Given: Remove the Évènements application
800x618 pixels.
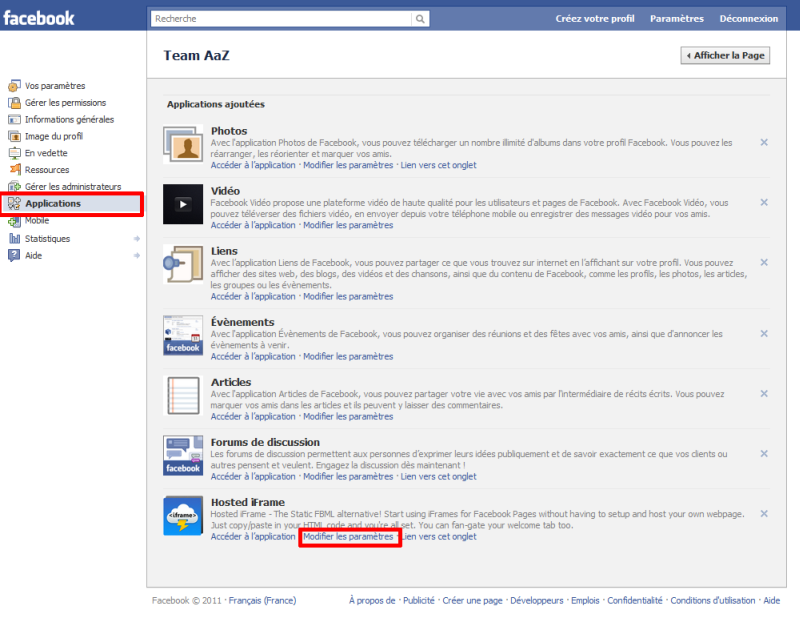Looking at the screenshot, I should point(764,333).
